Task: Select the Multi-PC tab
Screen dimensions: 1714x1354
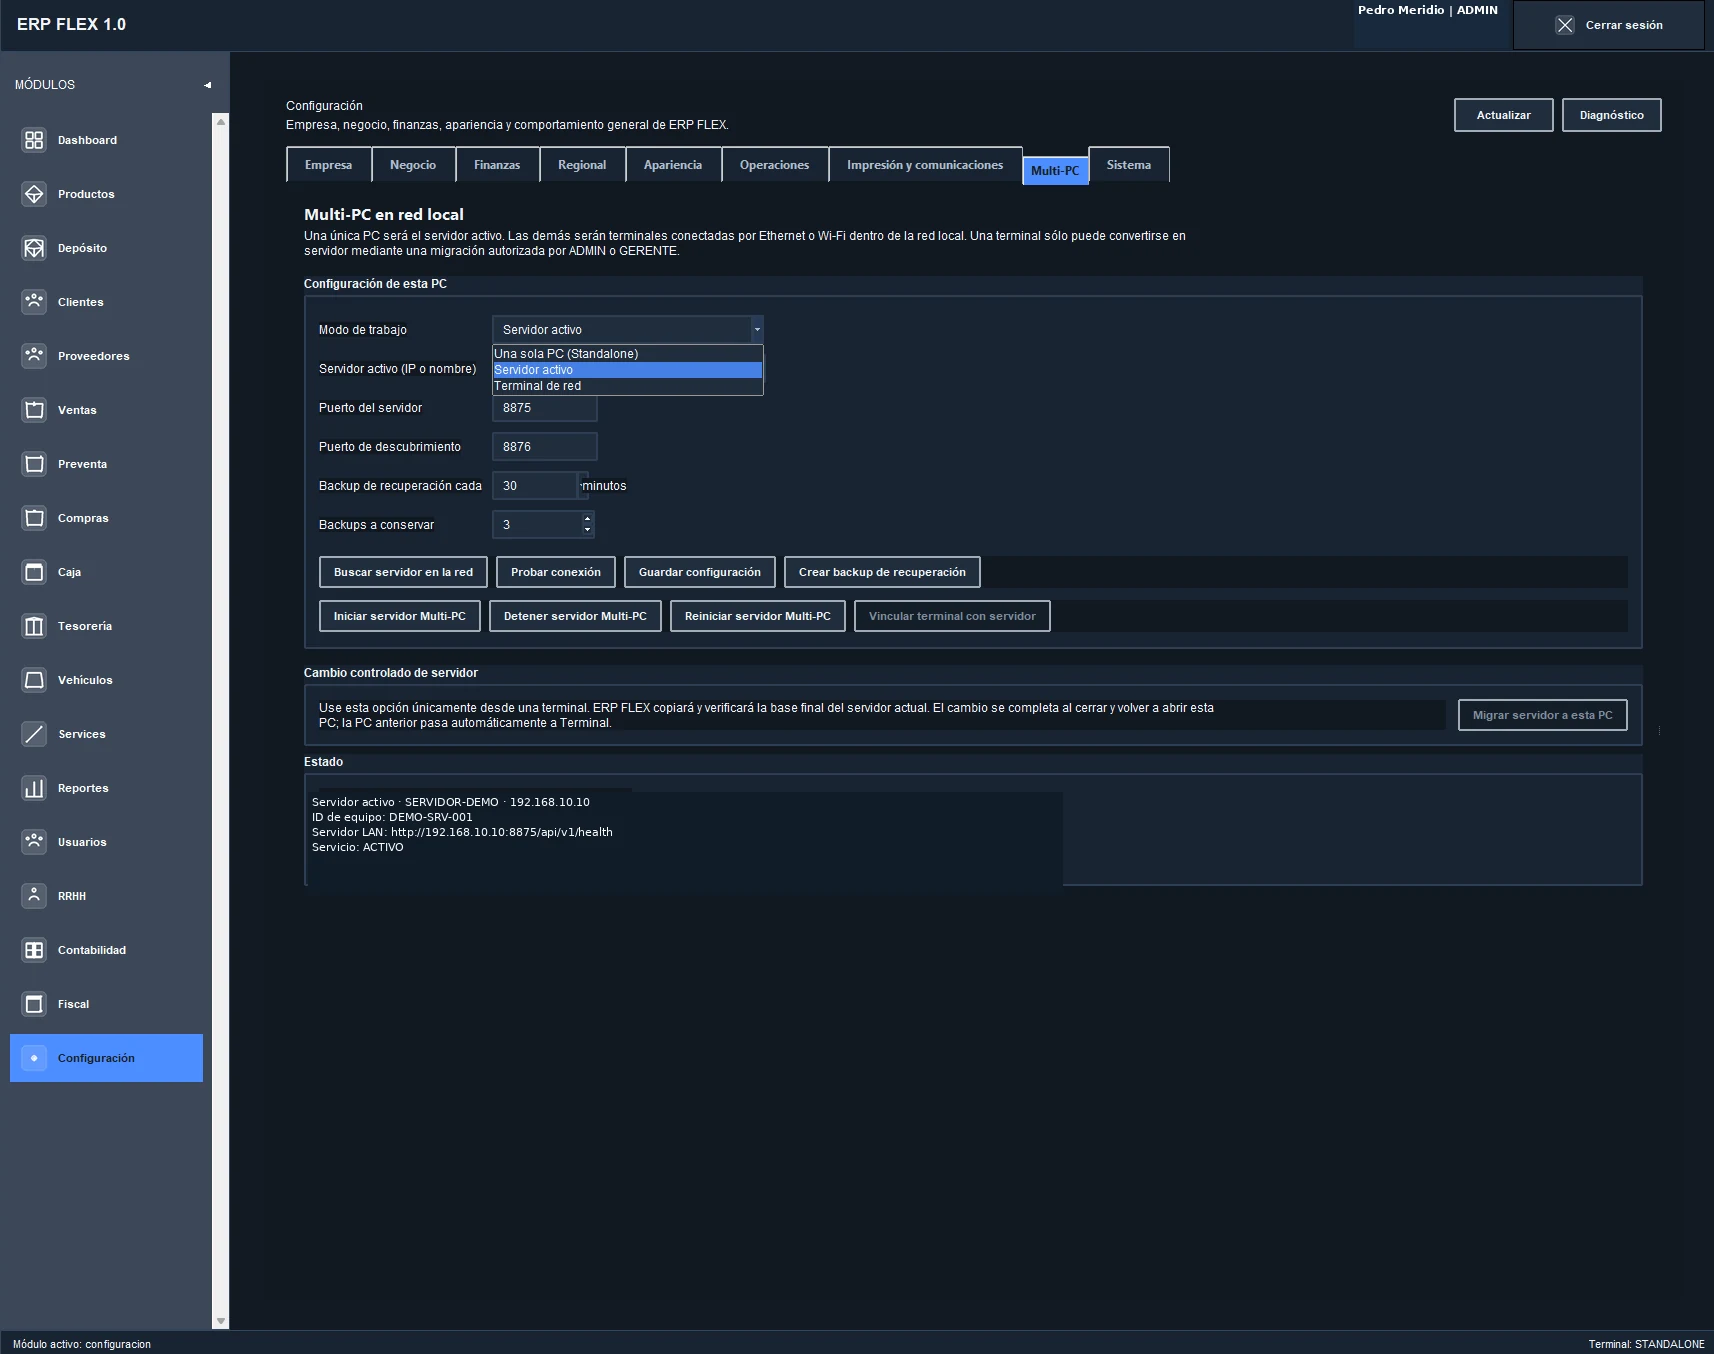Action: click(1055, 170)
